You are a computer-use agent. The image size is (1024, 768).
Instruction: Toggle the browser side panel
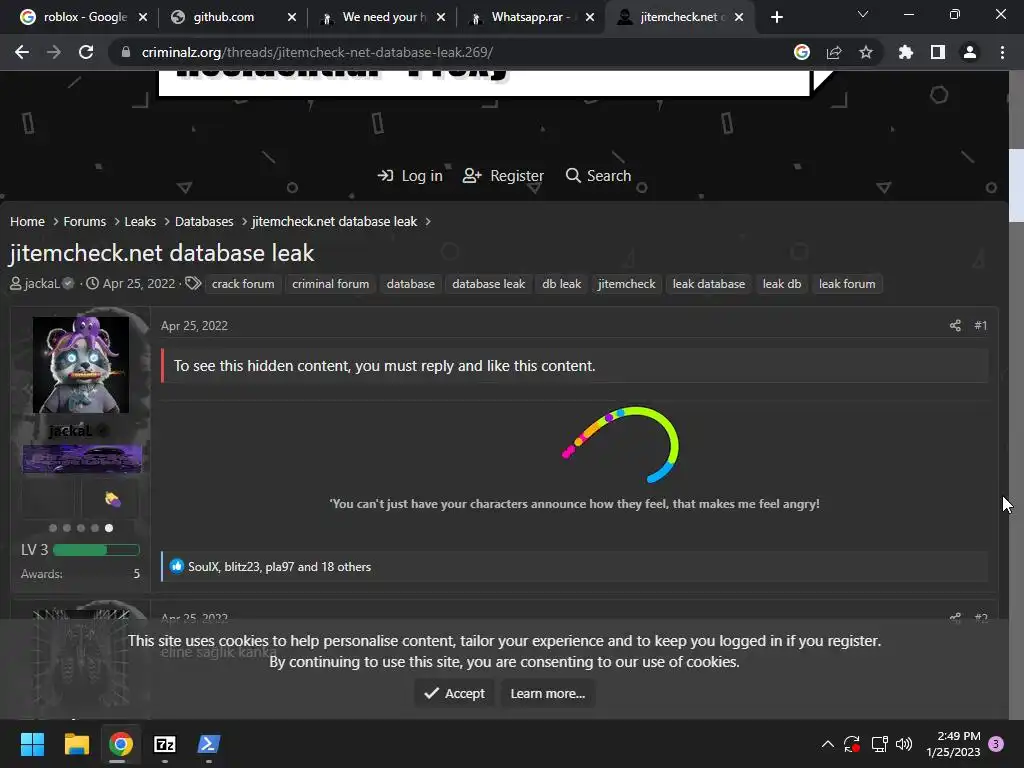pyautogui.click(x=938, y=52)
